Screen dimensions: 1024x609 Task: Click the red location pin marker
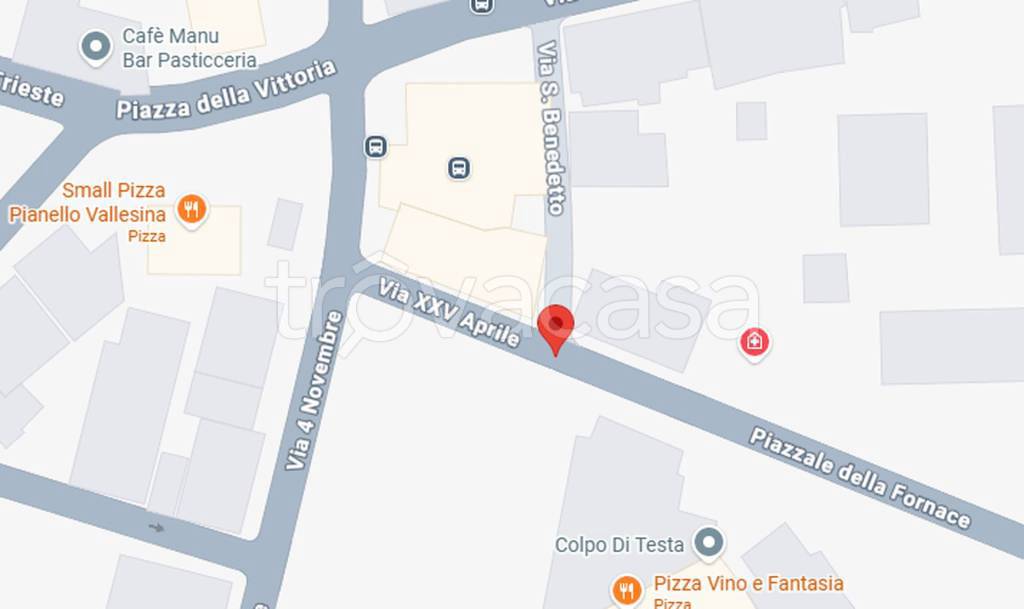coord(555,330)
